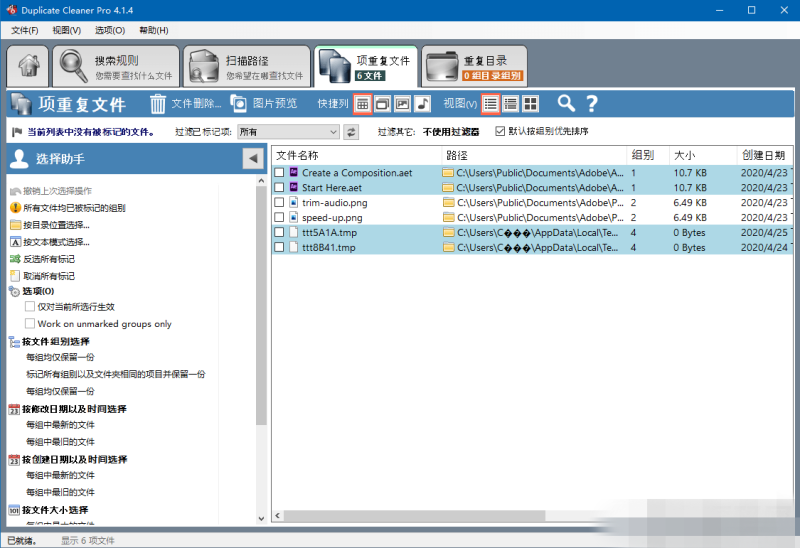Switch to thumbnail grid view icon
Screen dimensions: 800x548
tap(530, 103)
